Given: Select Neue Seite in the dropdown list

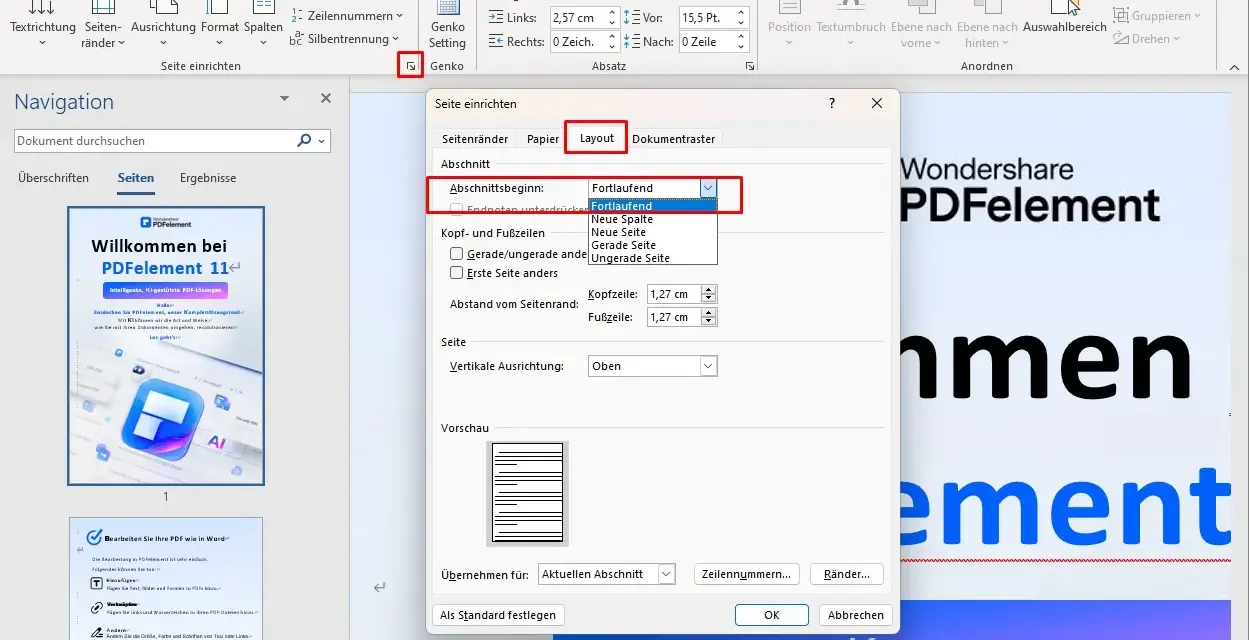Looking at the screenshot, I should coord(653,232).
